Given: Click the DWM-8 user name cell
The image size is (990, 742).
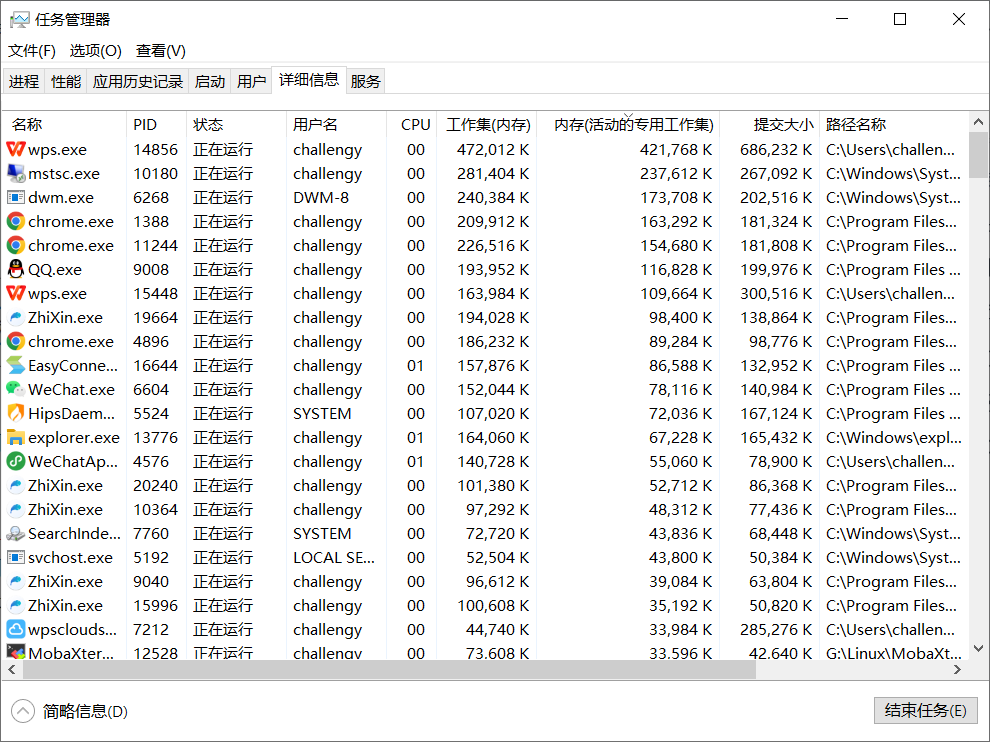Looking at the screenshot, I should tap(321, 198).
